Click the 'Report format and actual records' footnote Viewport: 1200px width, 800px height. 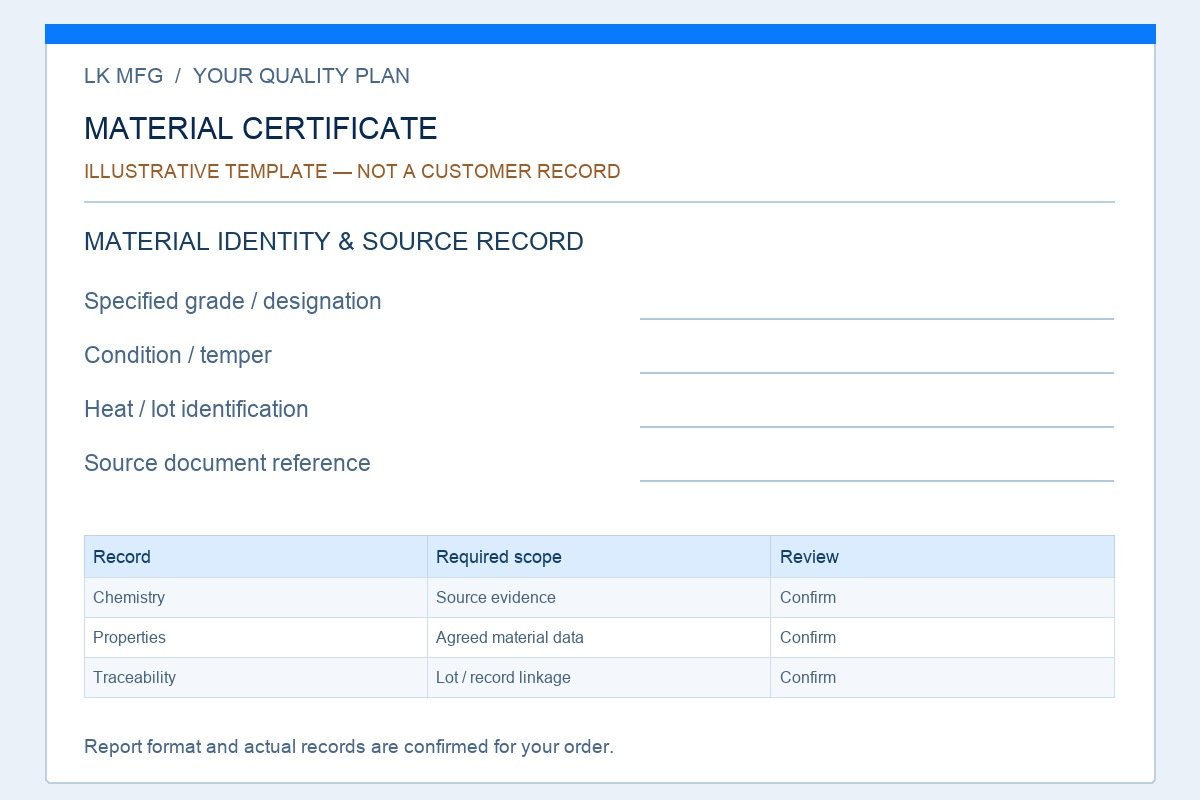pyautogui.click(x=349, y=747)
